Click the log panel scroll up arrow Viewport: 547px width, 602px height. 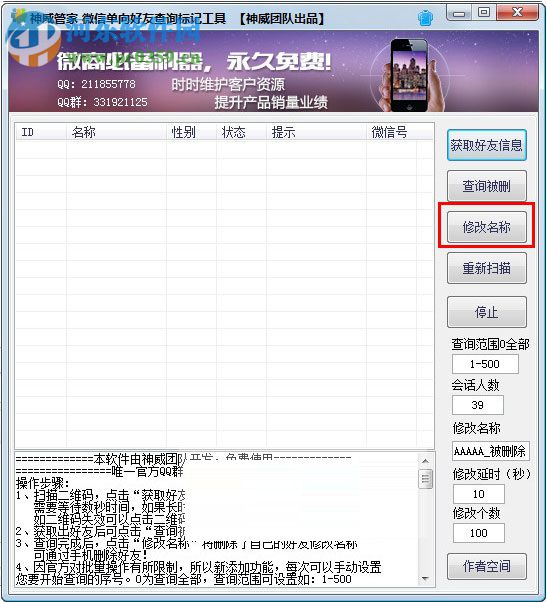pyautogui.click(x=425, y=461)
